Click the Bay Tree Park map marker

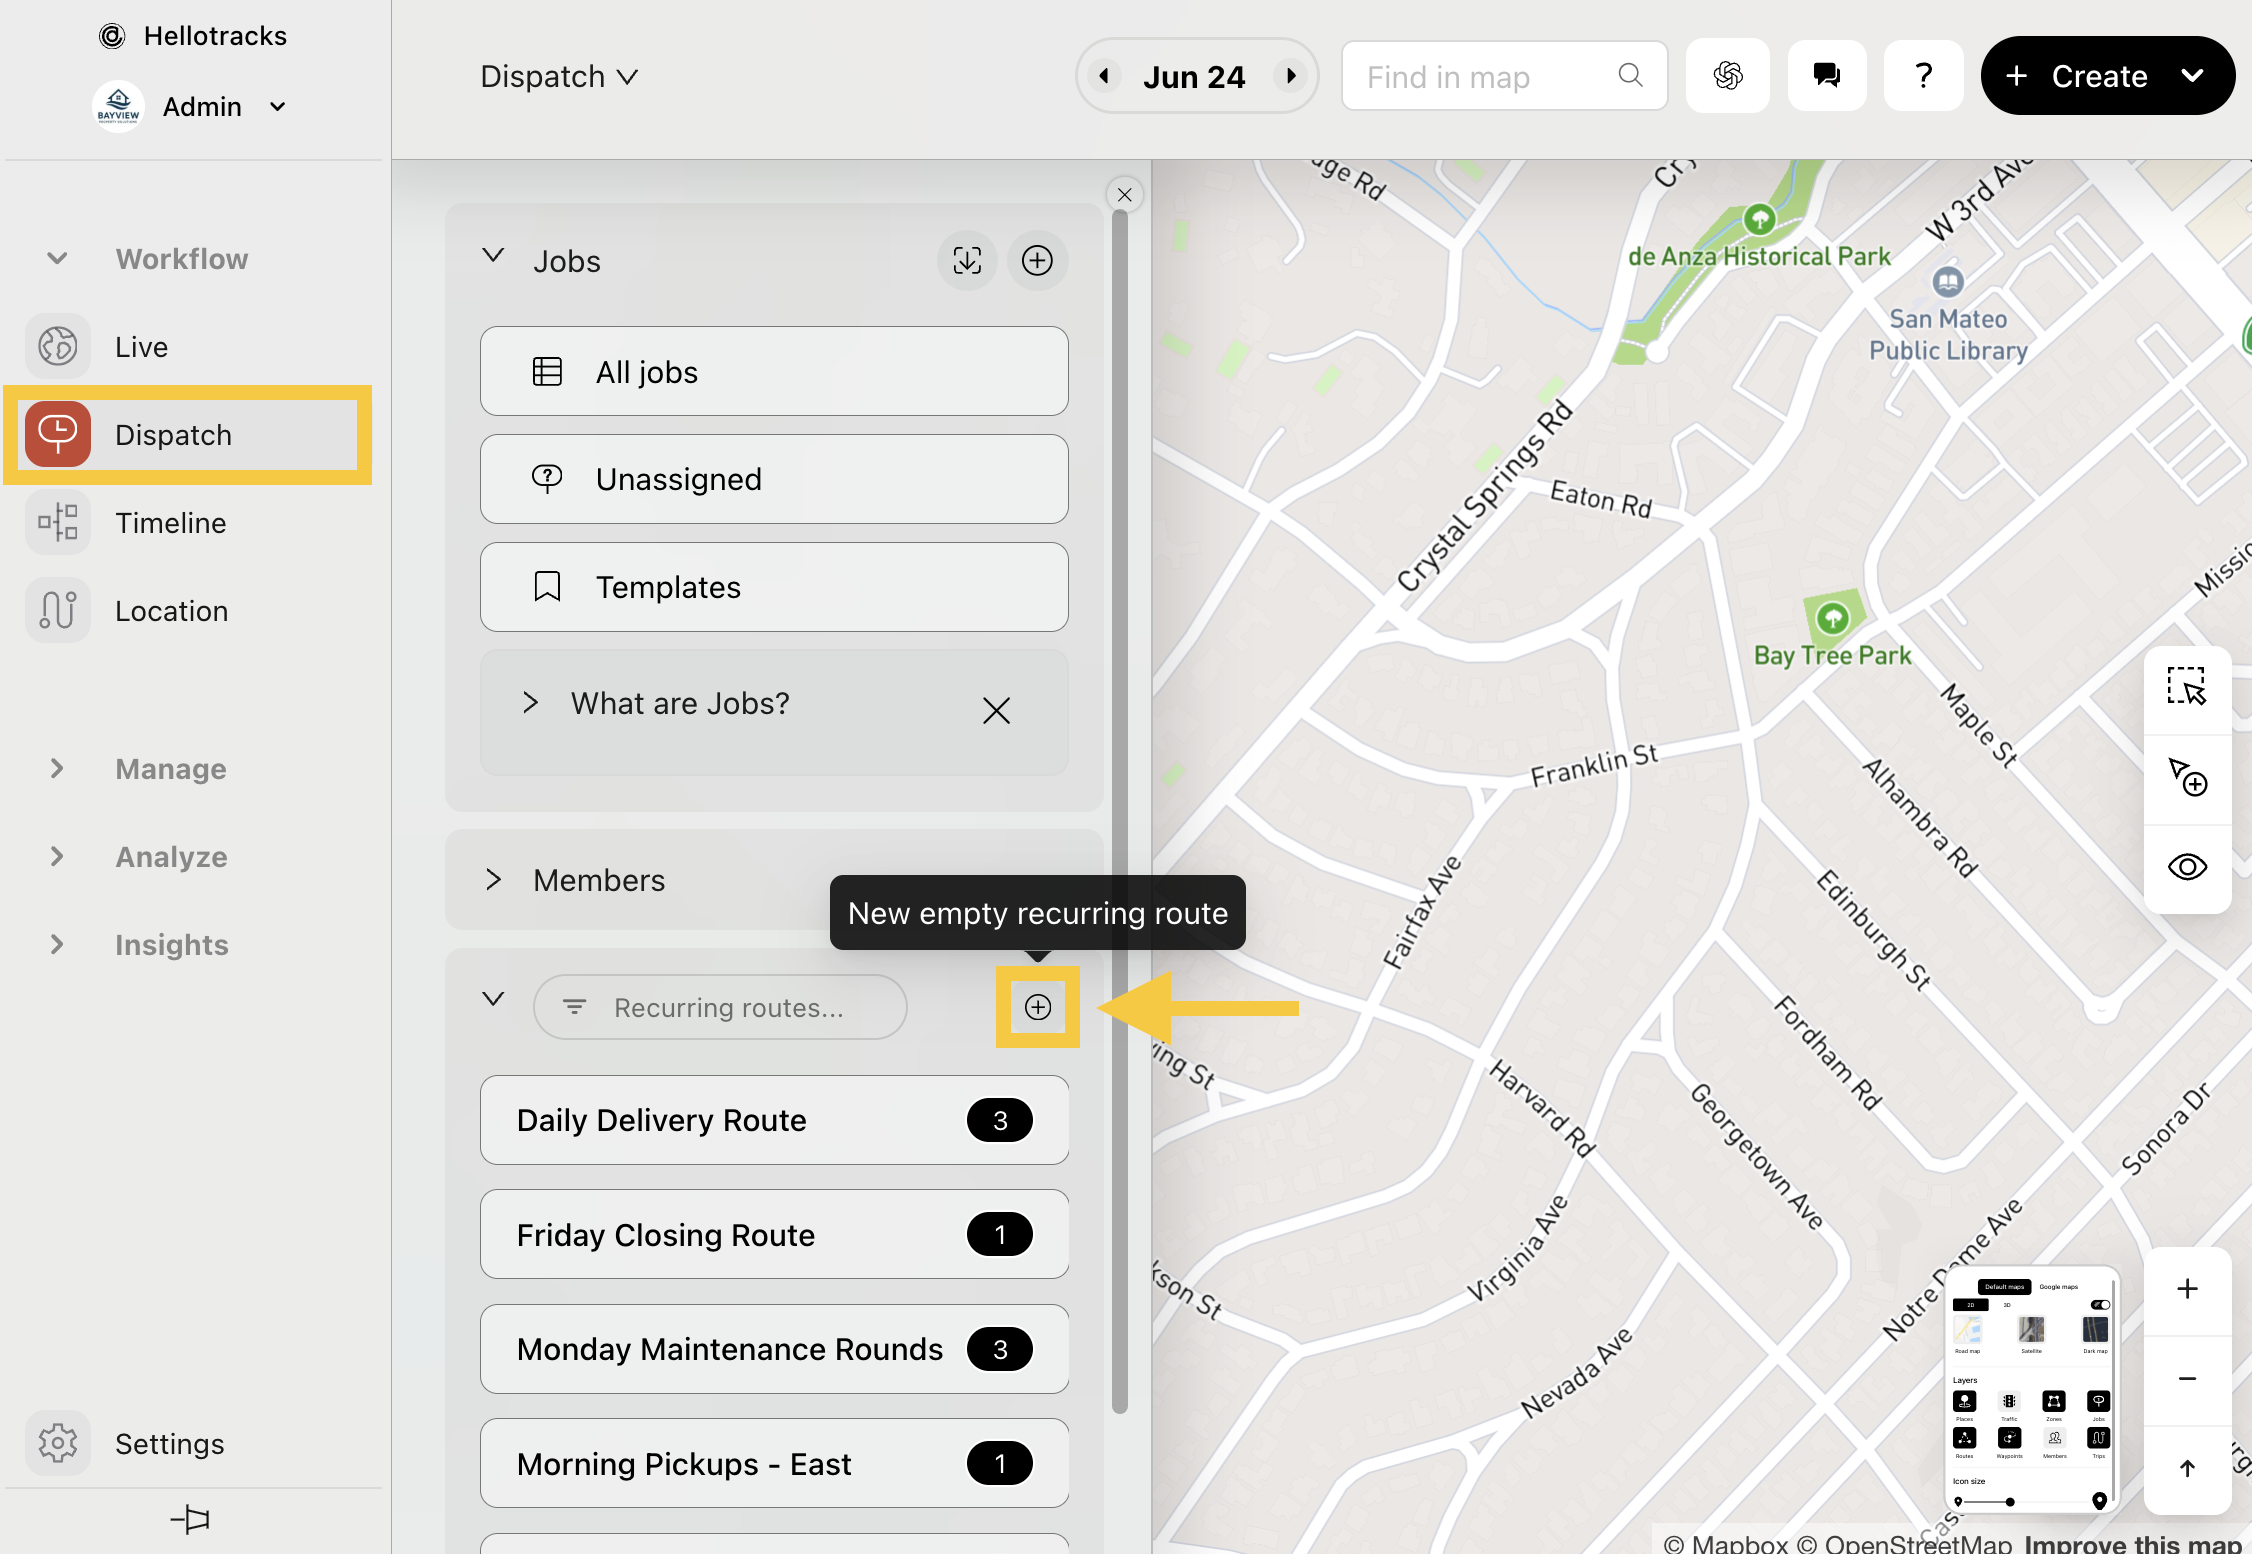[1832, 618]
